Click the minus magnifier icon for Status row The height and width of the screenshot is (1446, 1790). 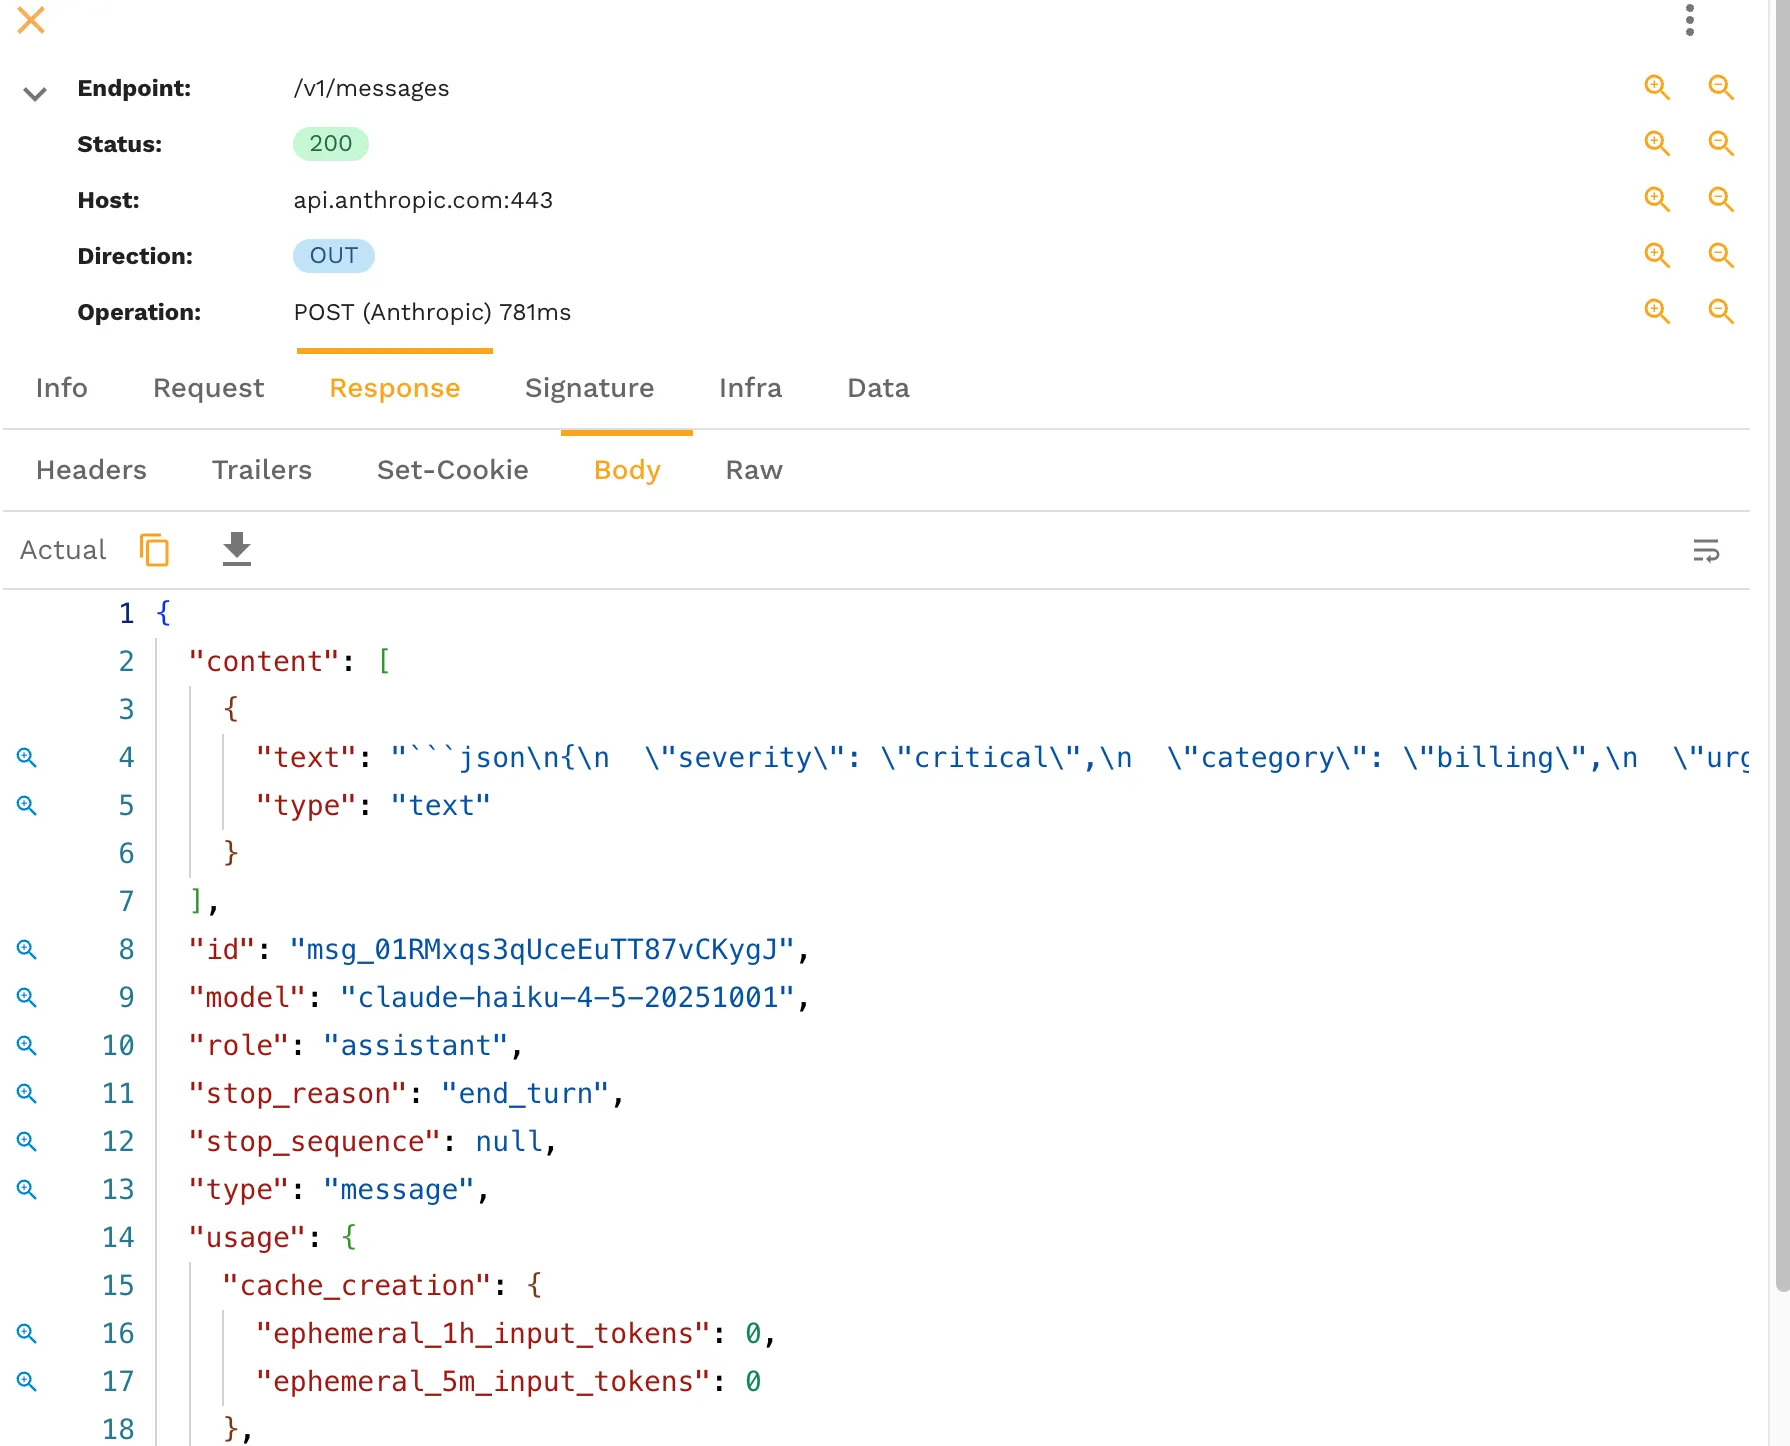[x=1720, y=144]
